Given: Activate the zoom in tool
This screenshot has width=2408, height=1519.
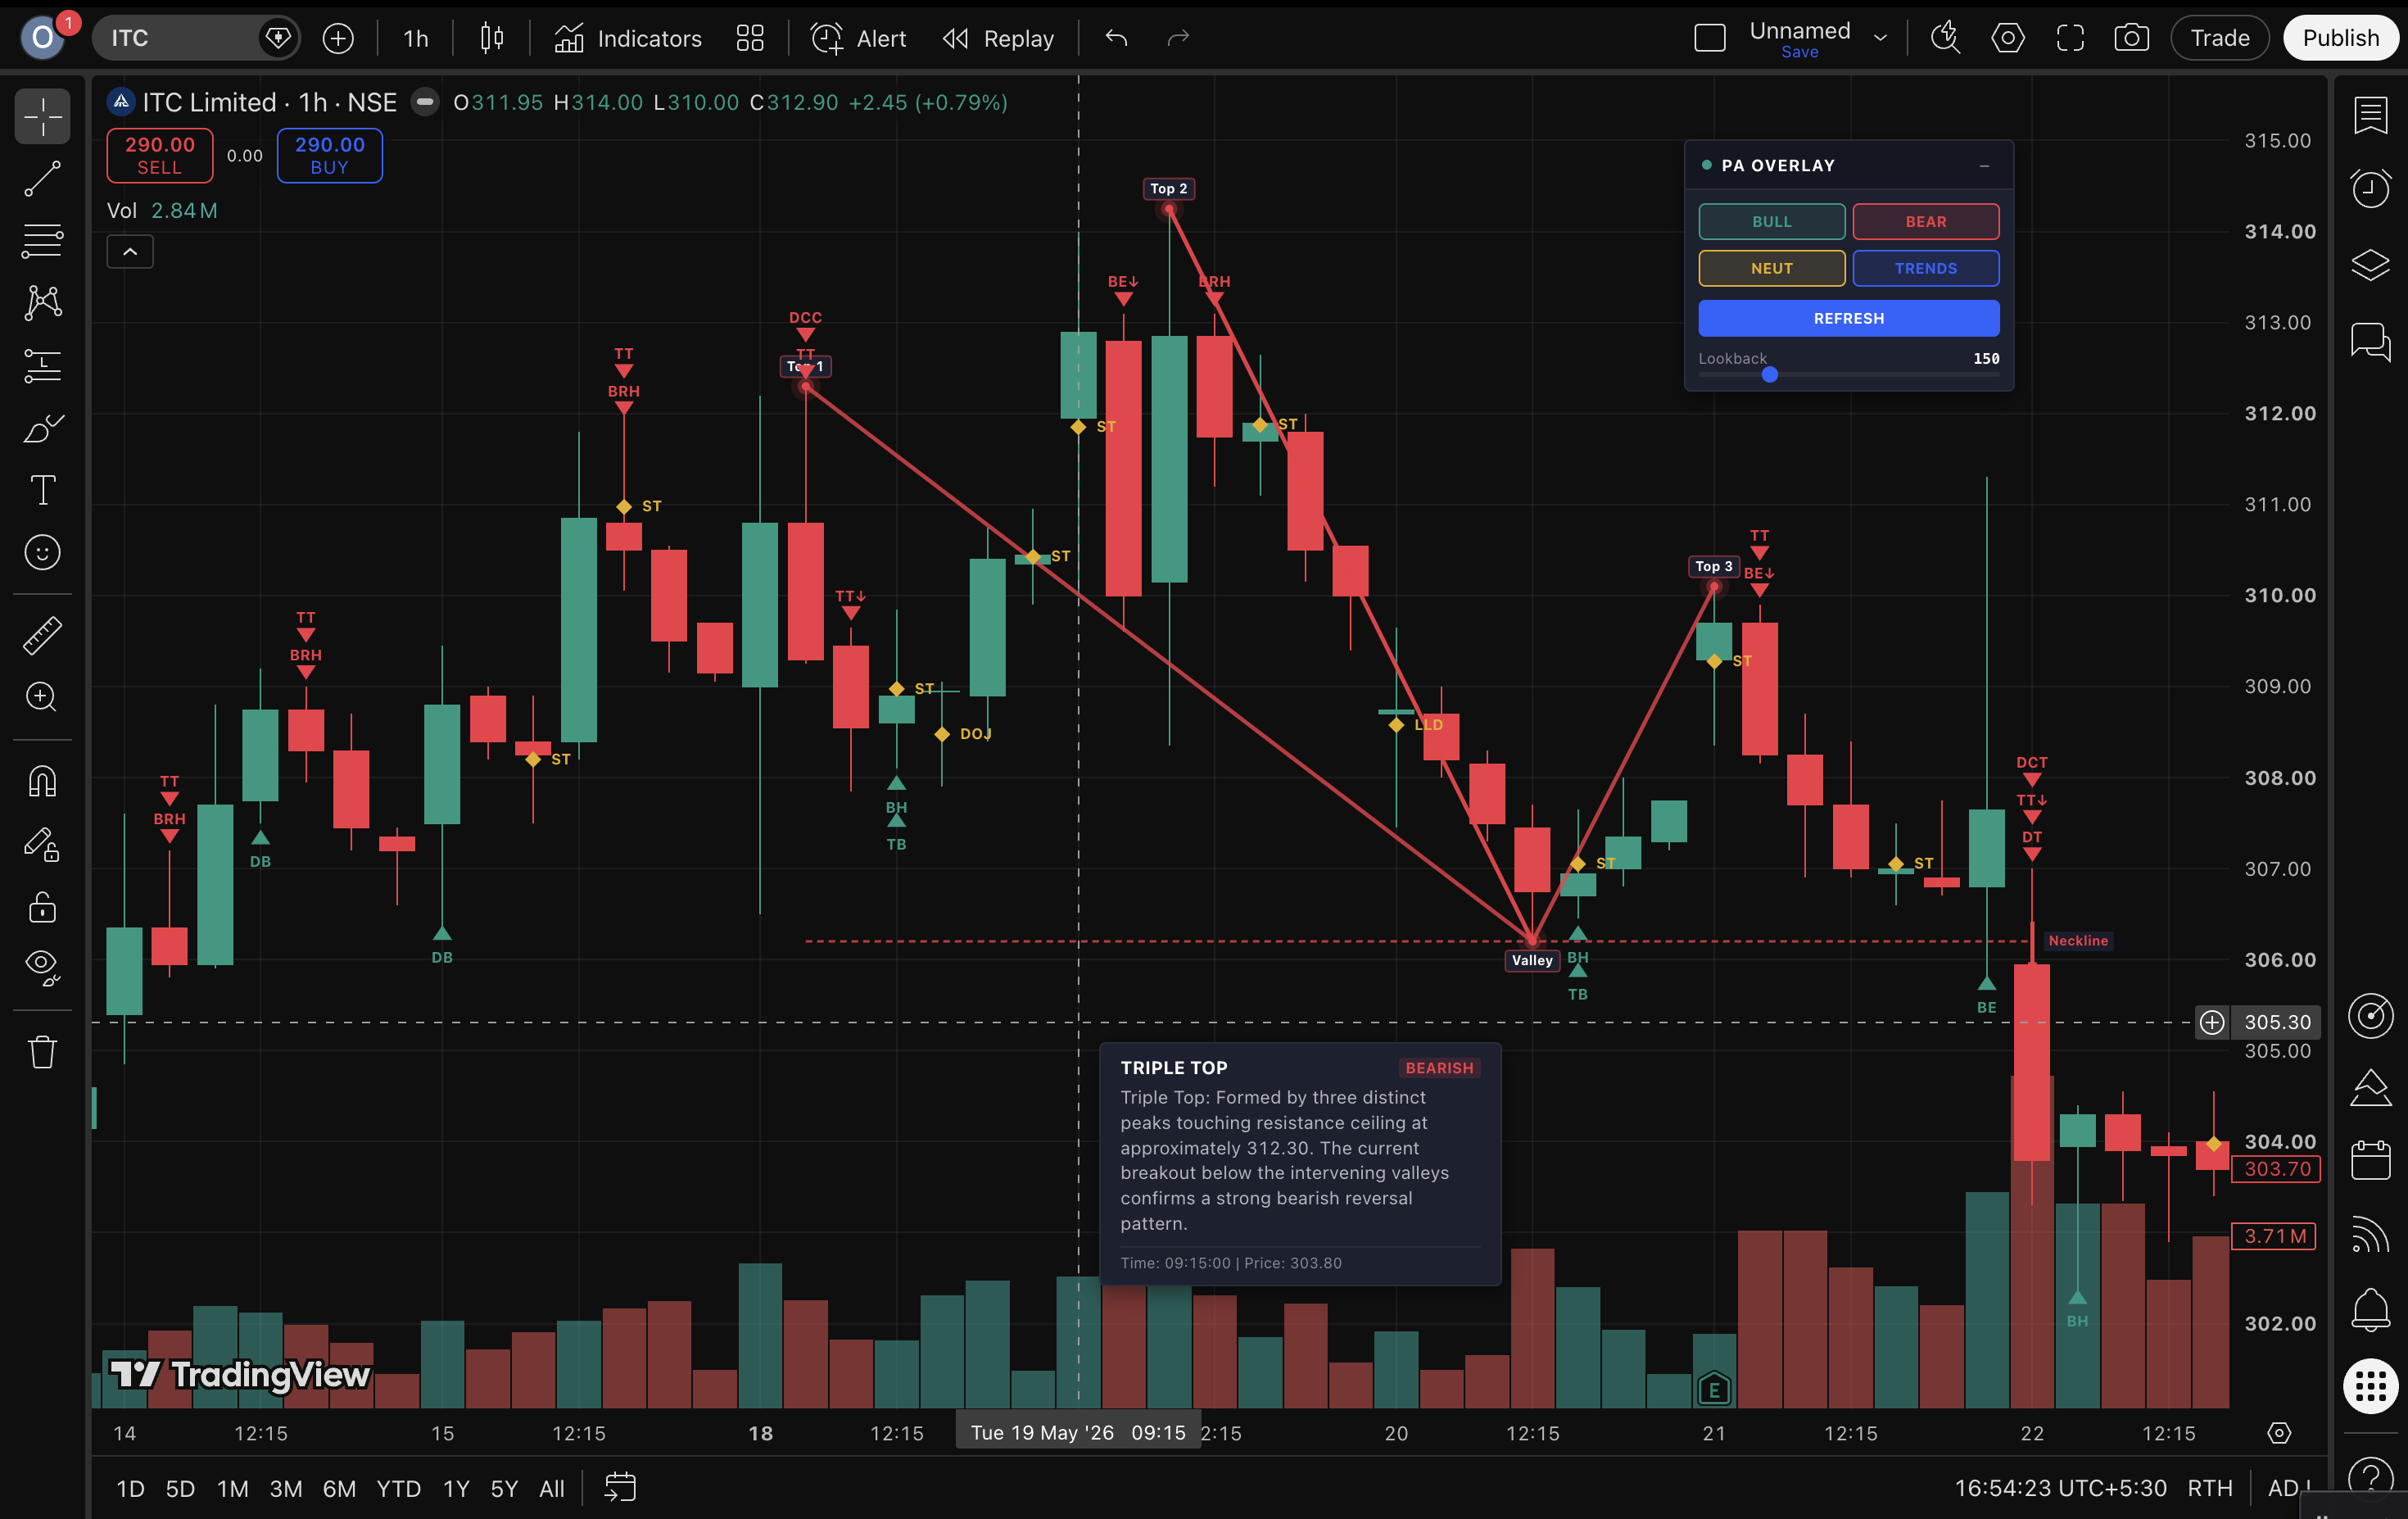Looking at the screenshot, I should 42,697.
